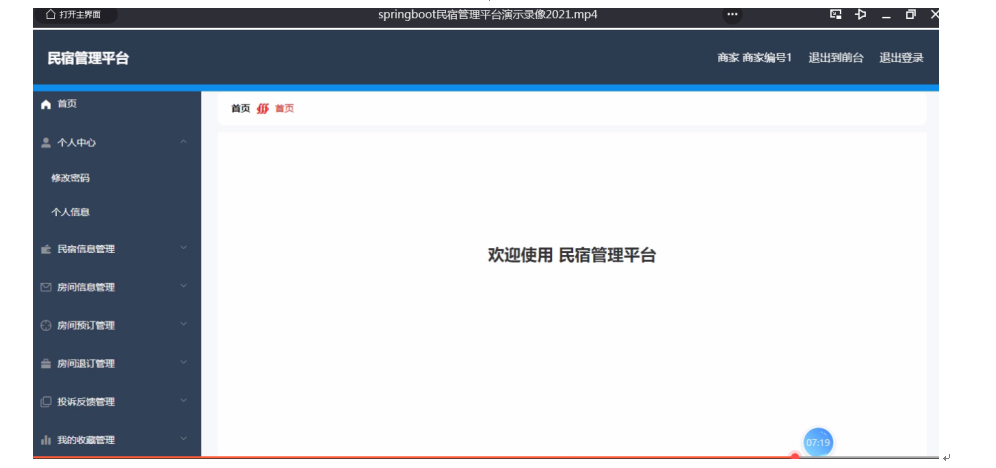Open the 个人信息 submenu item
The width and height of the screenshot is (996, 468).
71,213
